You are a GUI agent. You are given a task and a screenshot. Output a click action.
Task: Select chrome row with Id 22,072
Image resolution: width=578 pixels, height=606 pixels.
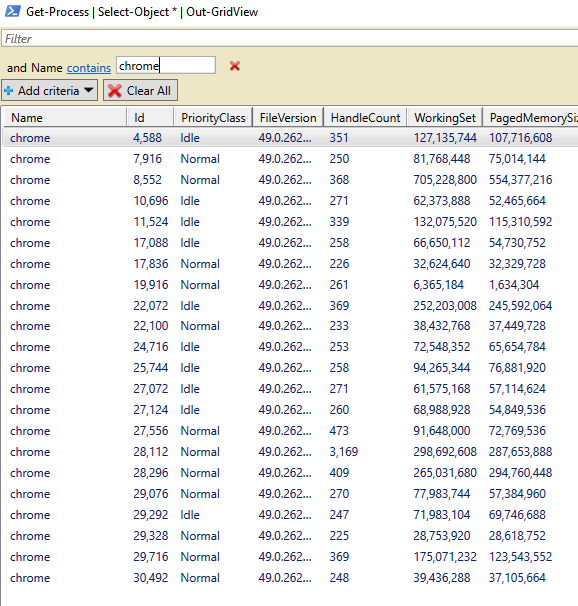[x=291, y=306]
